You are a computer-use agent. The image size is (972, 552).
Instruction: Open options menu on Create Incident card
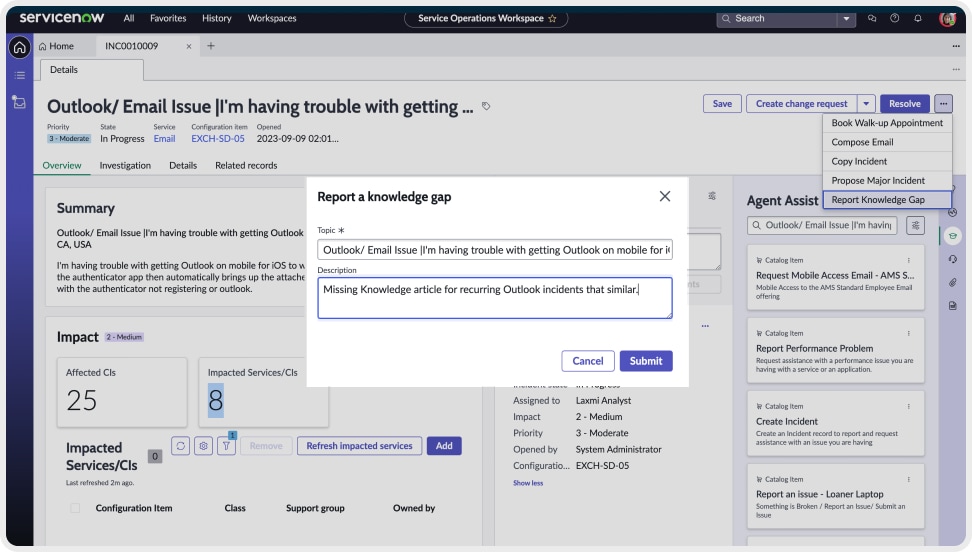(x=908, y=407)
